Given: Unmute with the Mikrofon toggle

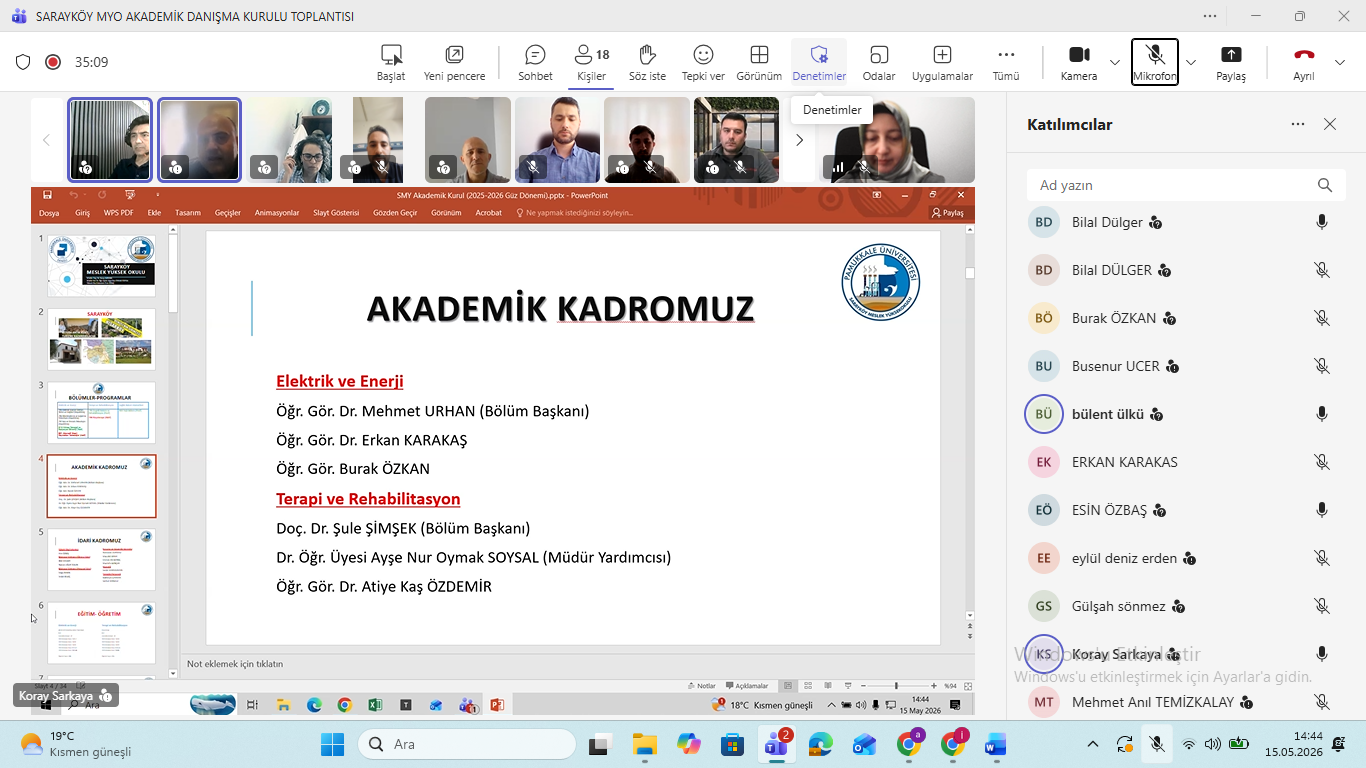Looking at the screenshot, I should 1155,62.
